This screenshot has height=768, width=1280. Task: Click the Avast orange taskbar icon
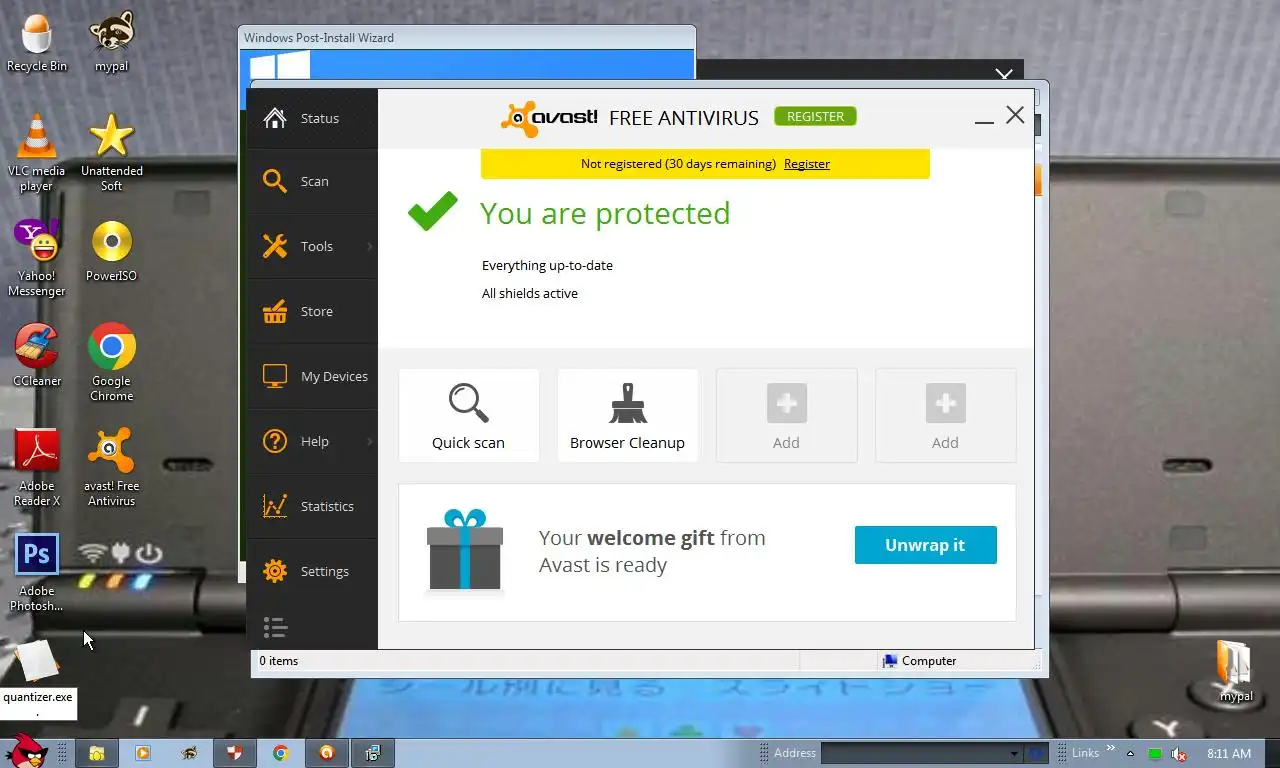(x=327, y=753)
